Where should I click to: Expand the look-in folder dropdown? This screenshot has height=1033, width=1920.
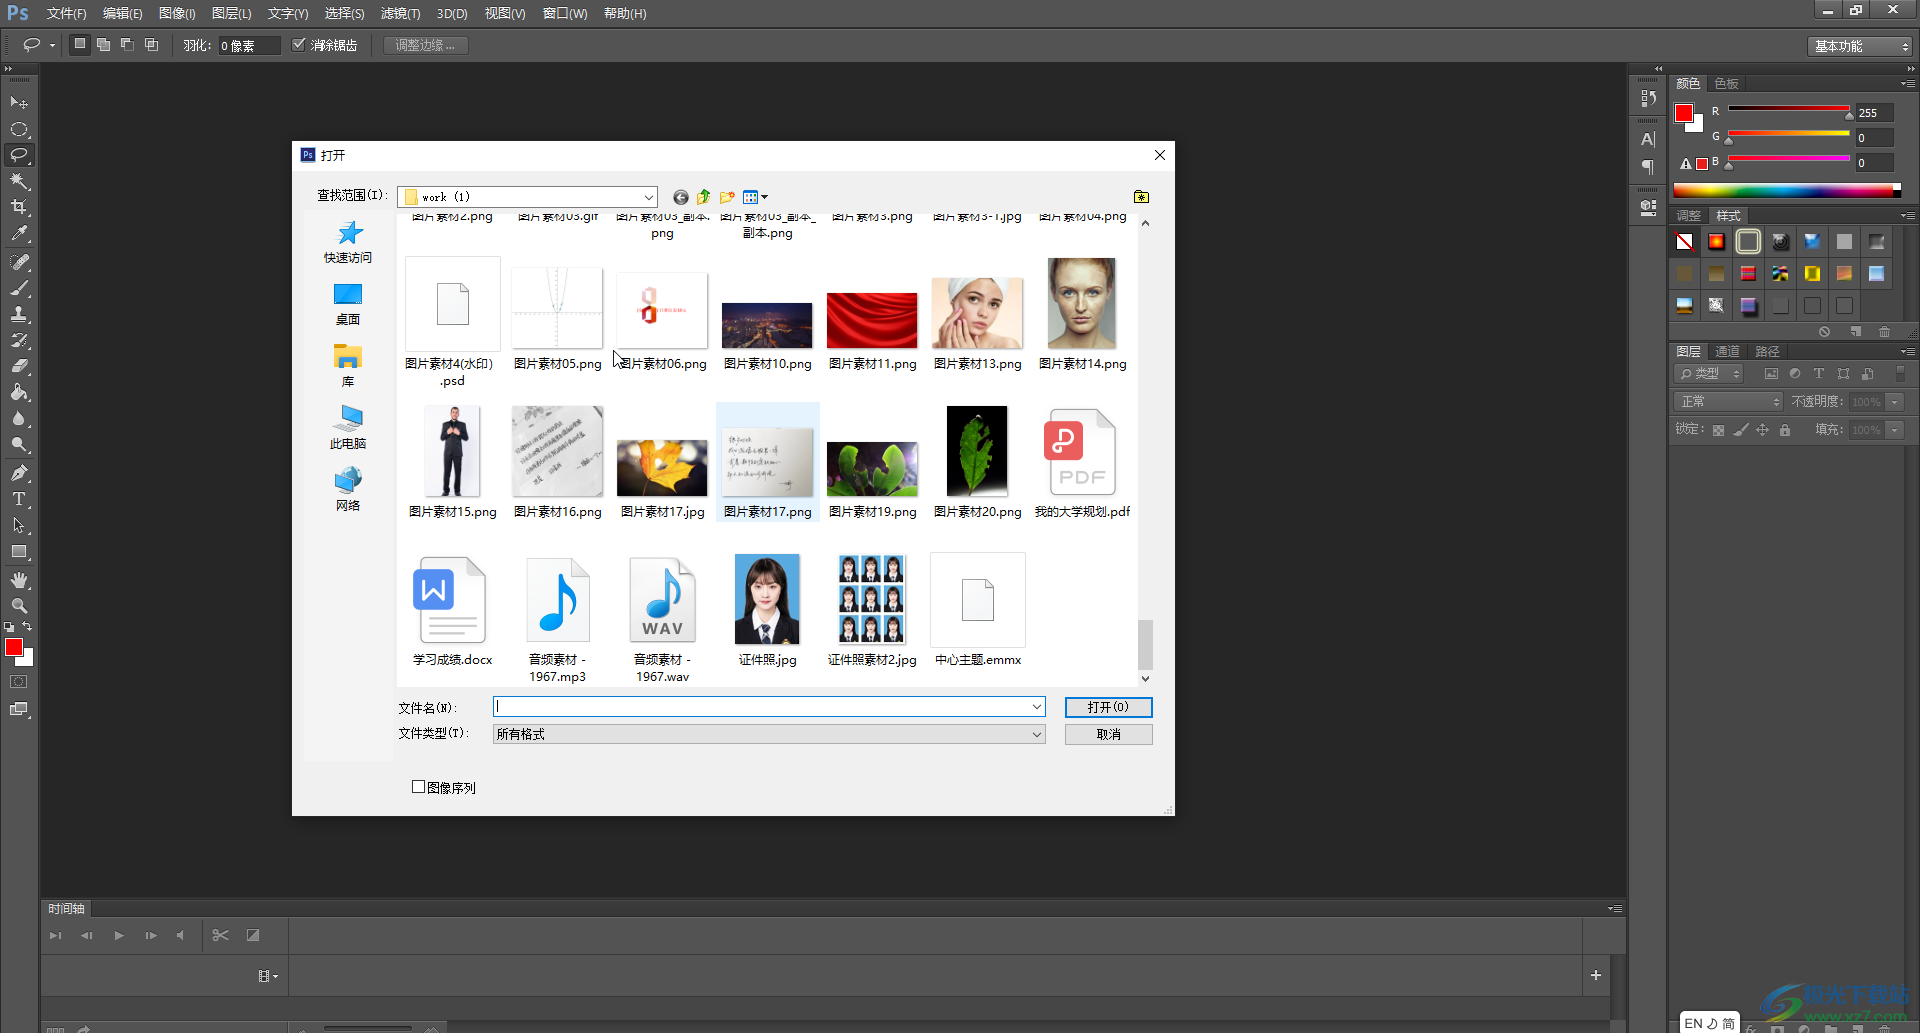(x=648, y=197)
